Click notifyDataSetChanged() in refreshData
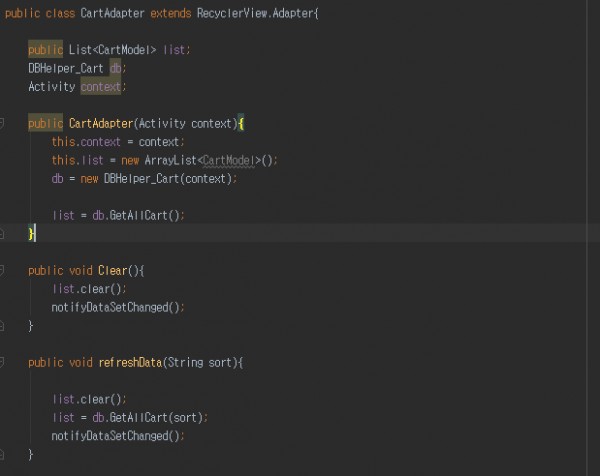 [116, 436]
